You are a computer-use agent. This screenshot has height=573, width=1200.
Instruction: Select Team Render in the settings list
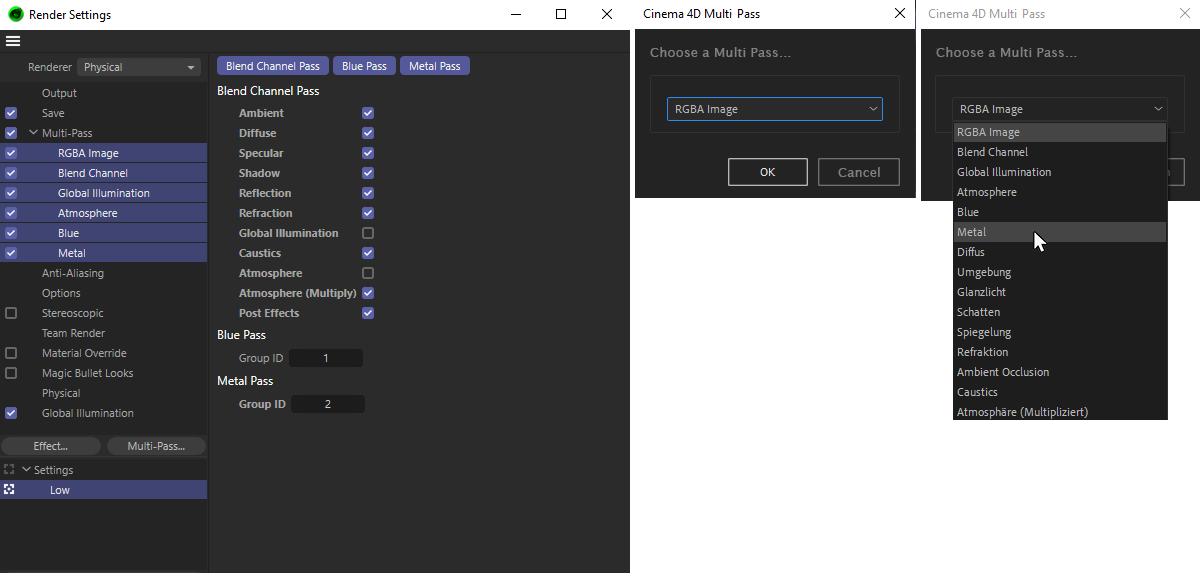click(x=73, y=333)
